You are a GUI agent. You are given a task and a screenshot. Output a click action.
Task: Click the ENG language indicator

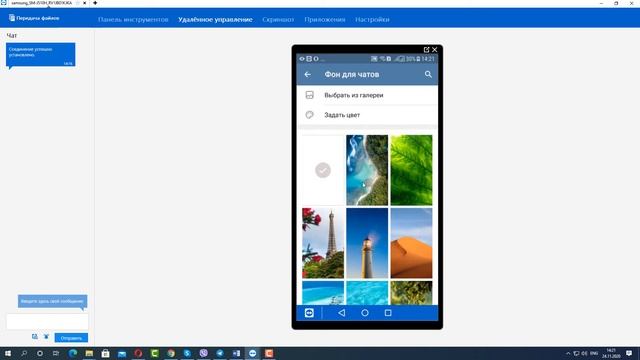(x=594, y=353)
